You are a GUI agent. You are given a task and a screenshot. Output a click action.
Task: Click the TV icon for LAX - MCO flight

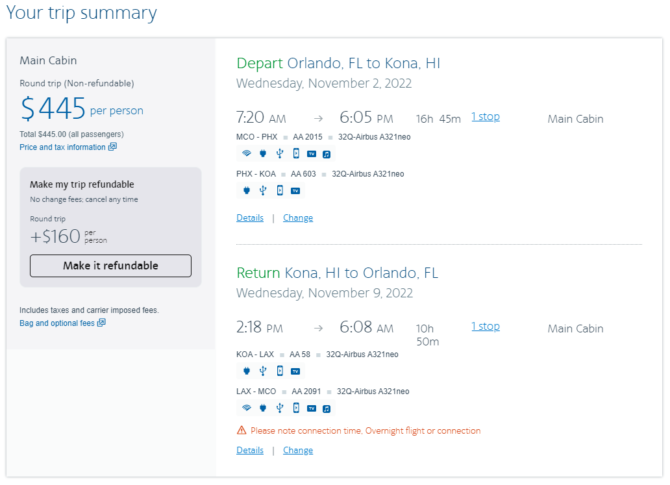tap(311, 409)
